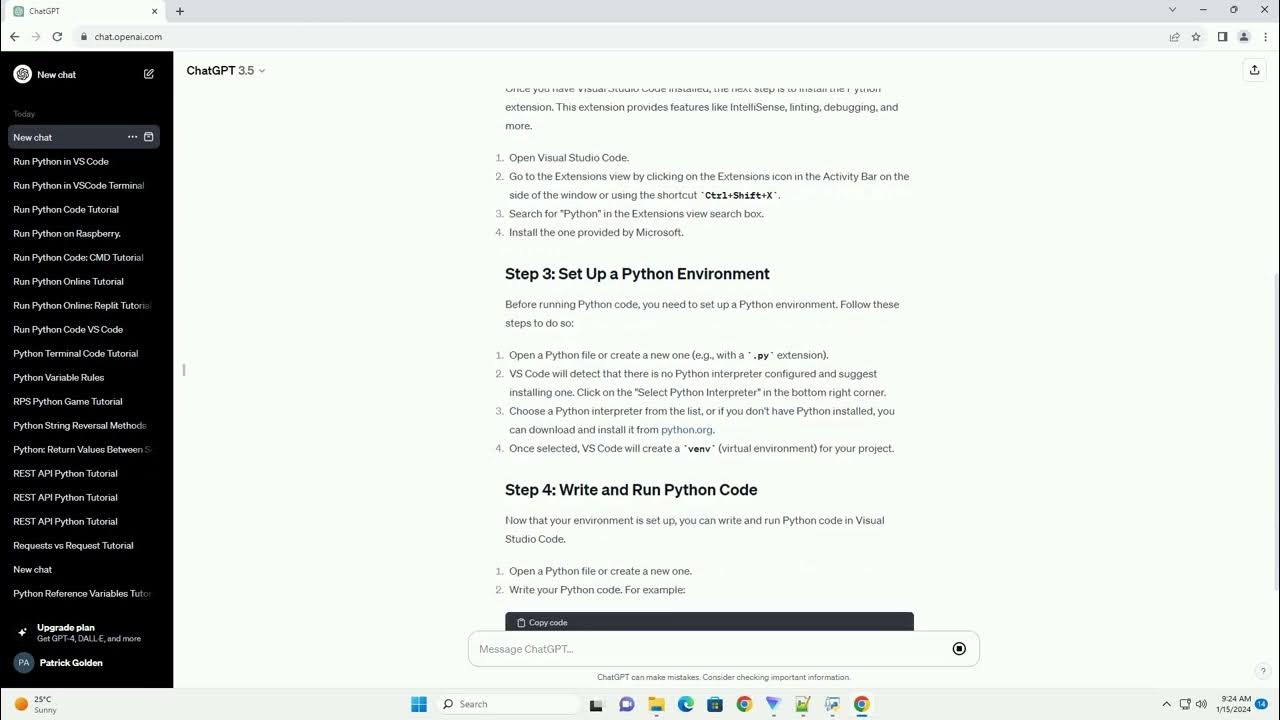Open the Chrome profile icon

1244,37
